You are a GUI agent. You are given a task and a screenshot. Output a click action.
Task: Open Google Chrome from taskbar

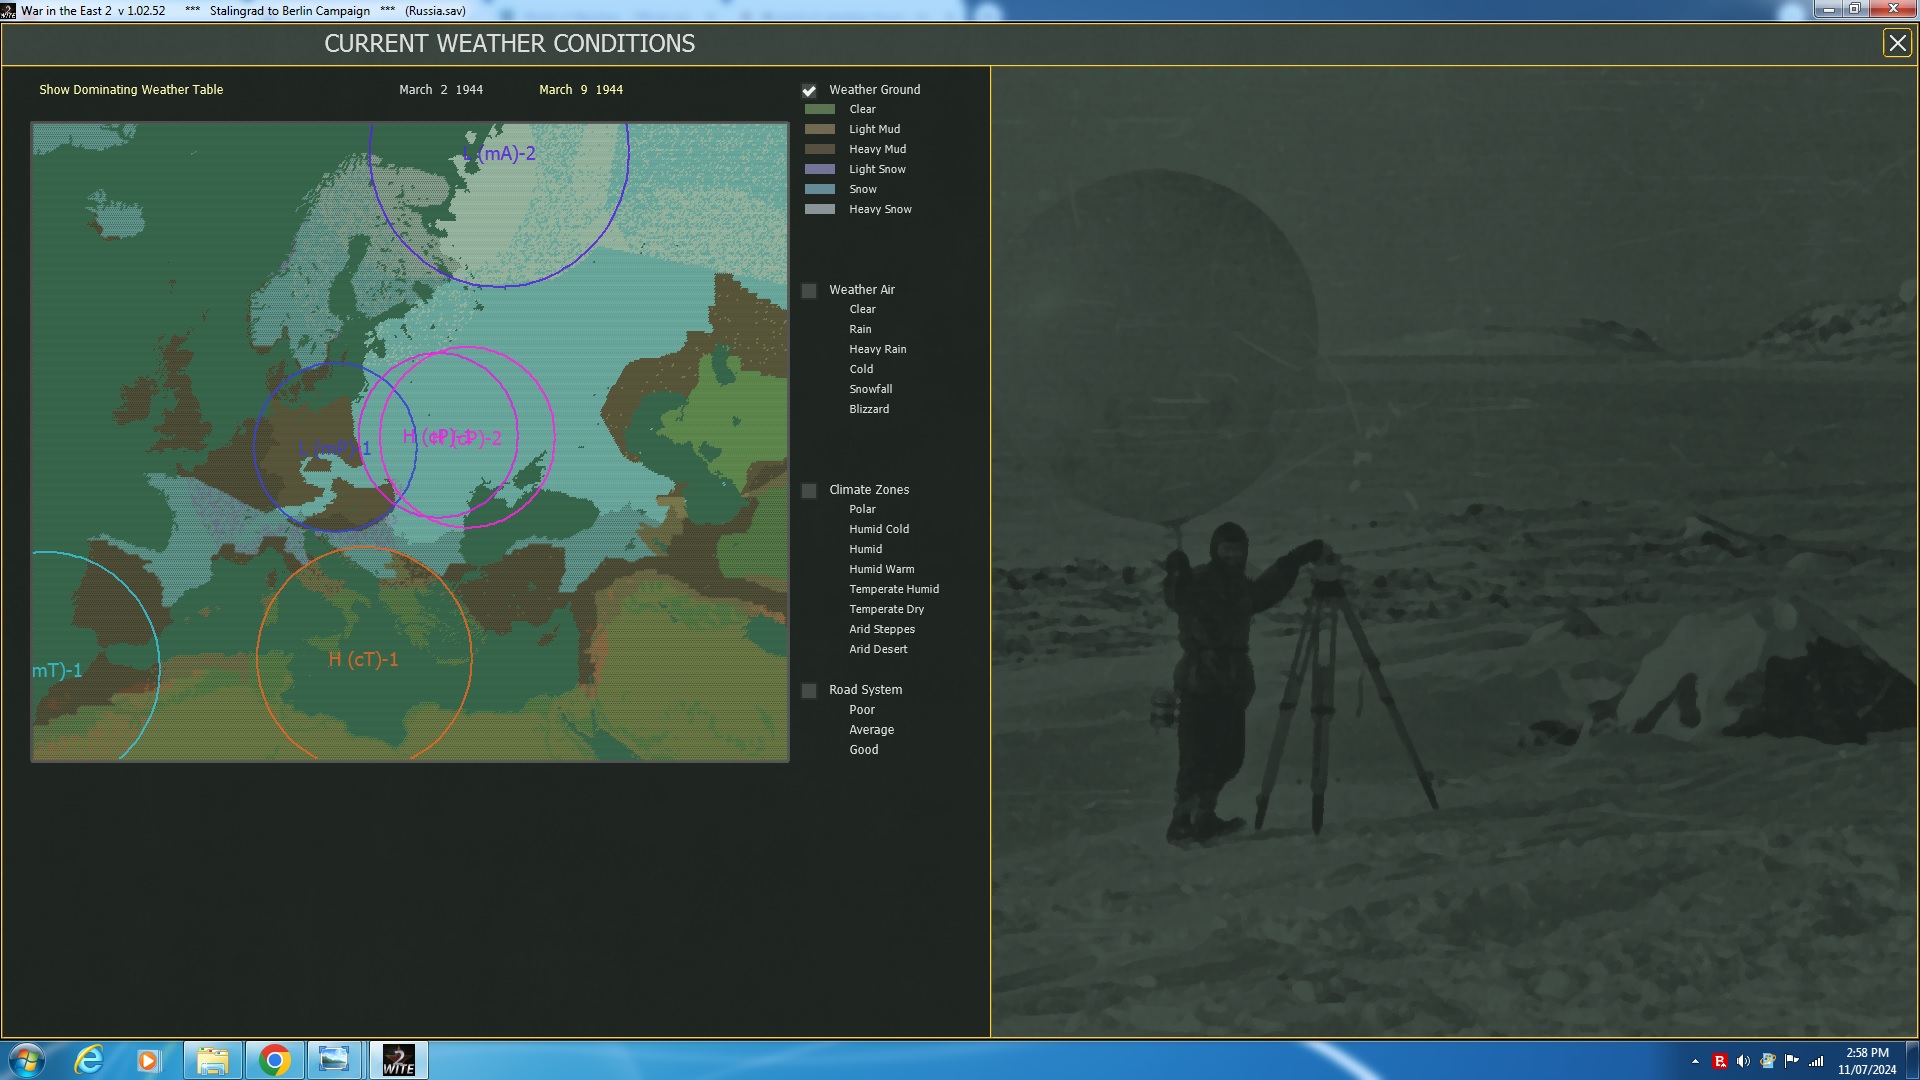coord(274,1060)
